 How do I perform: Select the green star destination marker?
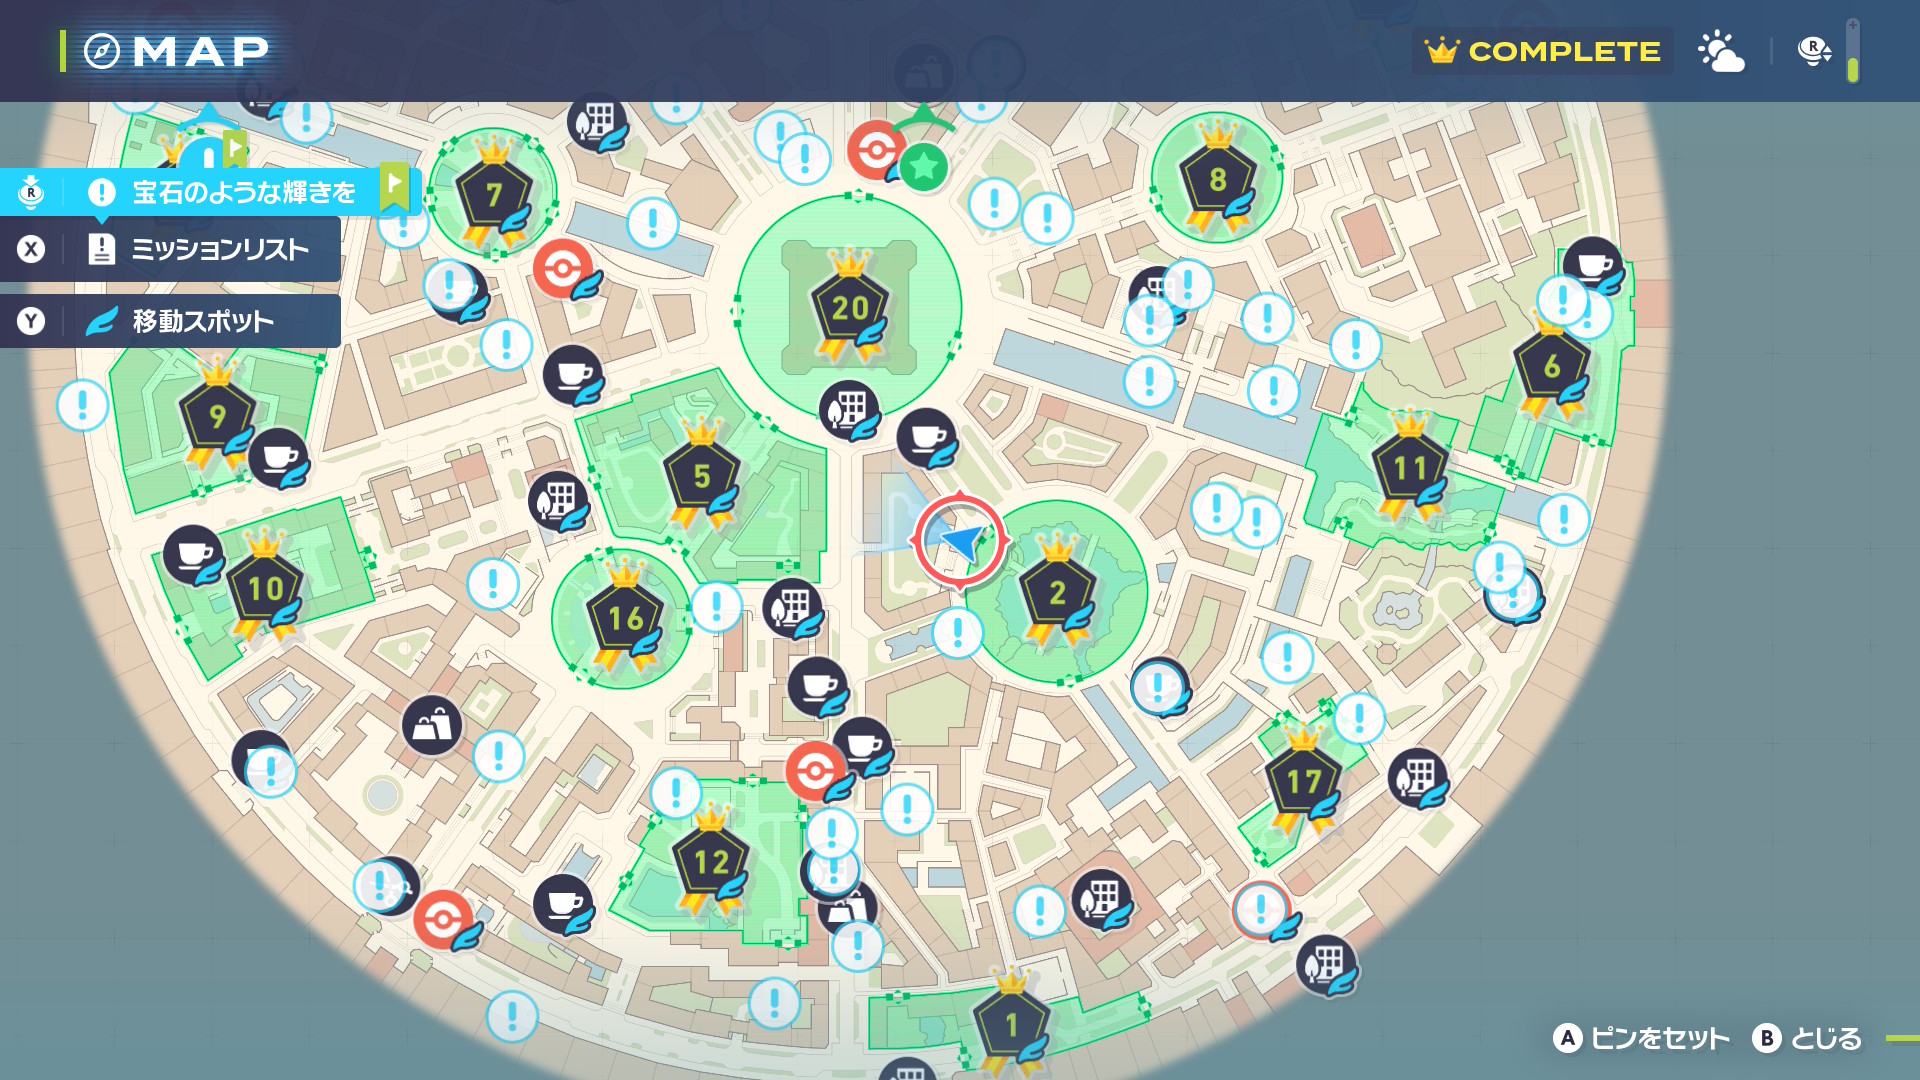point(923,166)
